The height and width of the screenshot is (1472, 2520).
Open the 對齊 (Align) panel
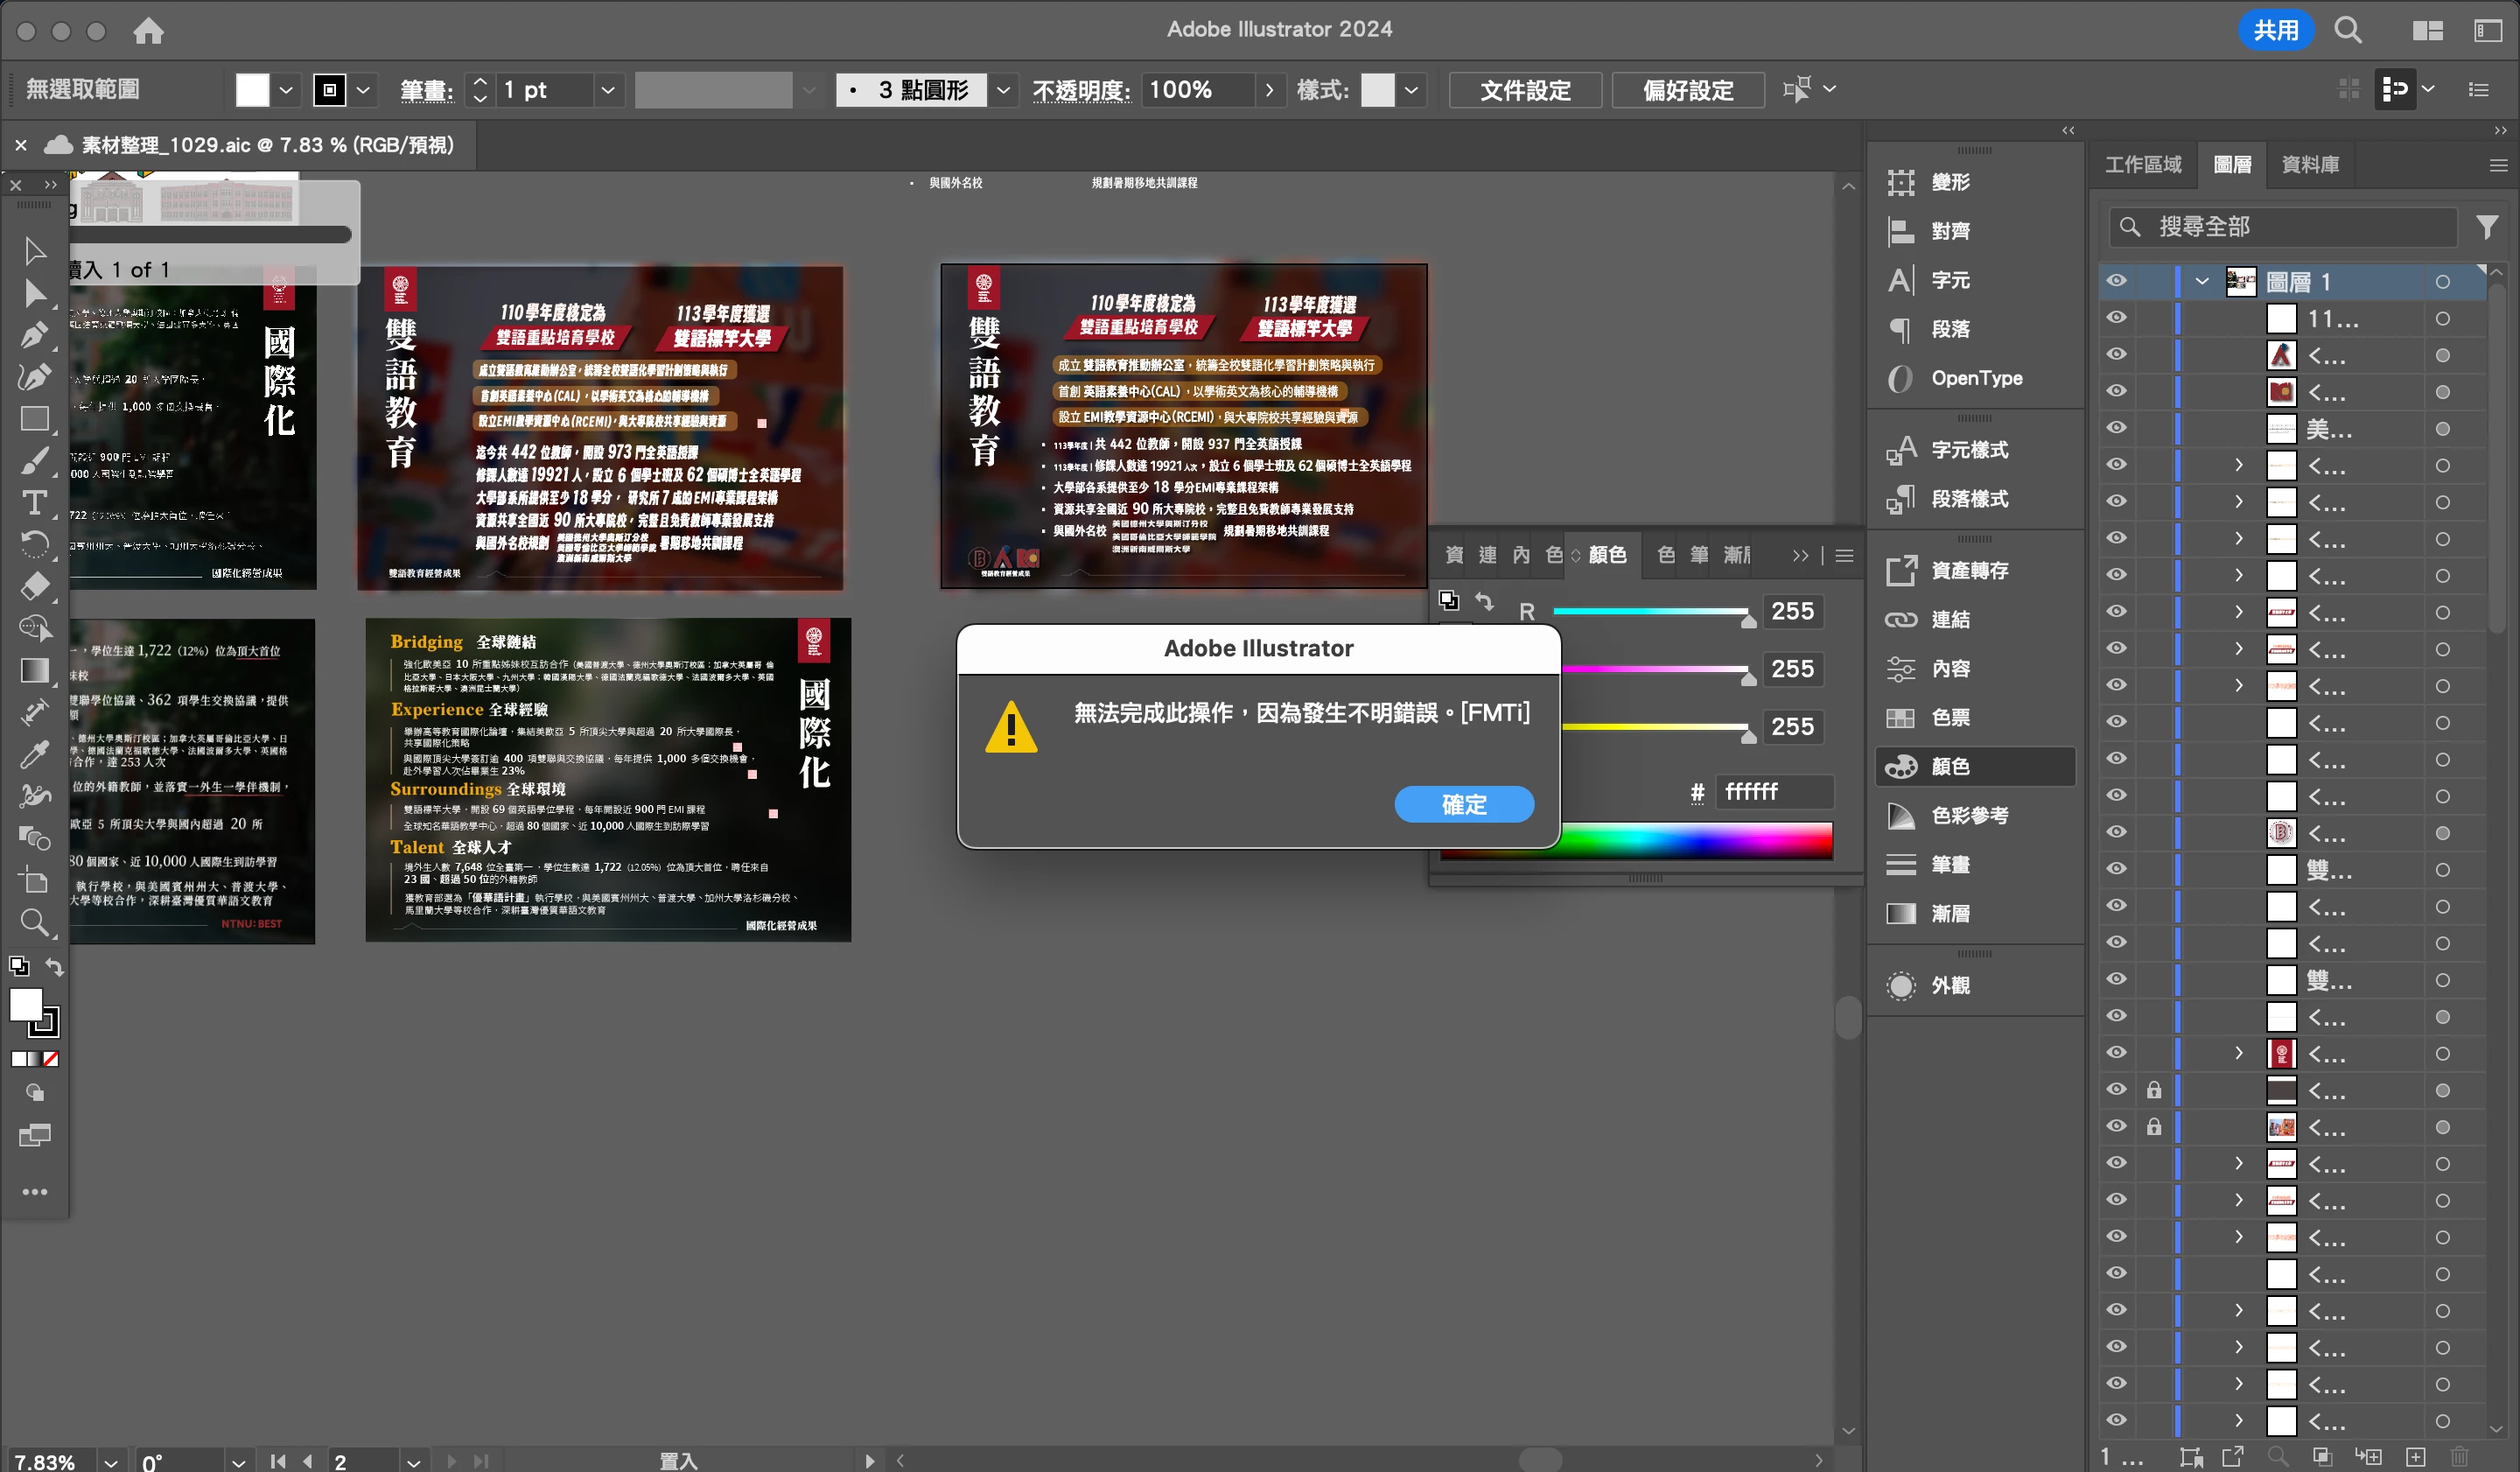1950,231
